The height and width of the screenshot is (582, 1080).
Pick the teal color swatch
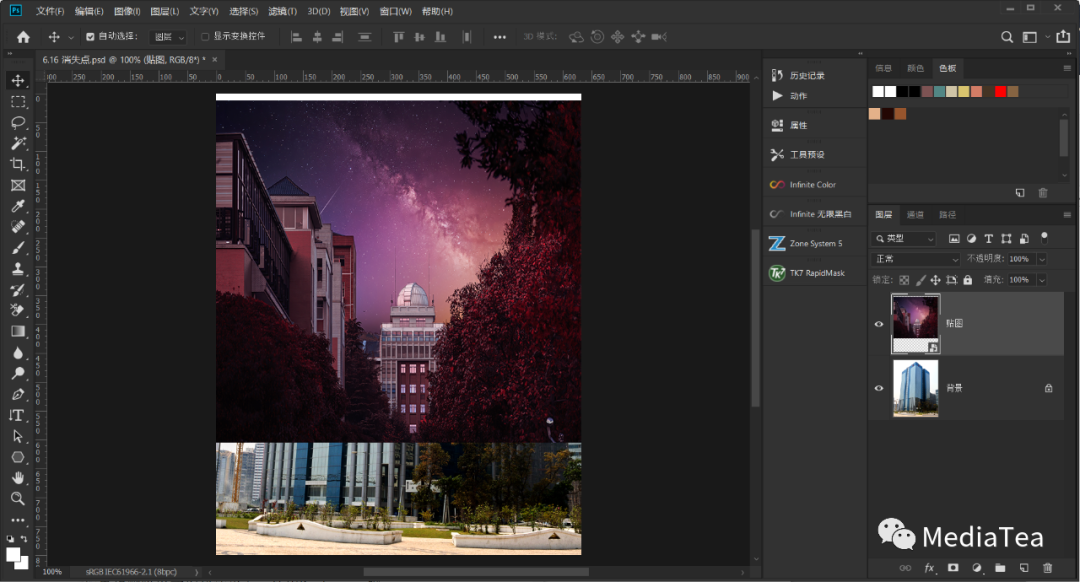pos(939,92)
